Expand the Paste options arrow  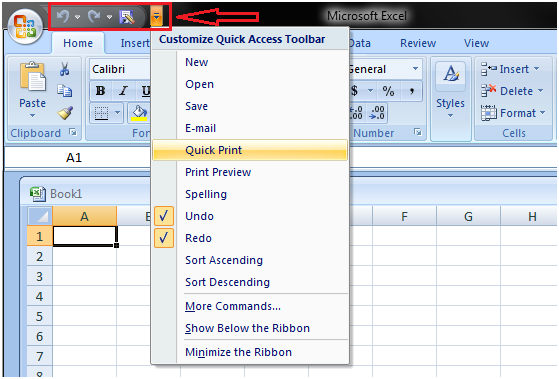[32, 116]
